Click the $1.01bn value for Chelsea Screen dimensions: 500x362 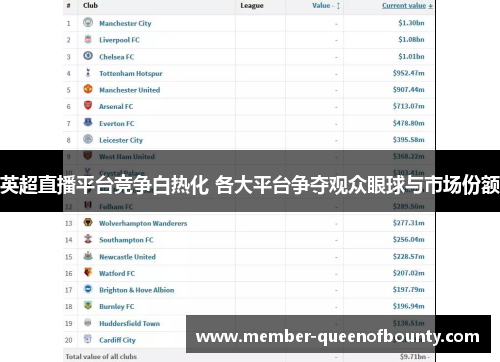pyautogui.click(x=411, y=56)
